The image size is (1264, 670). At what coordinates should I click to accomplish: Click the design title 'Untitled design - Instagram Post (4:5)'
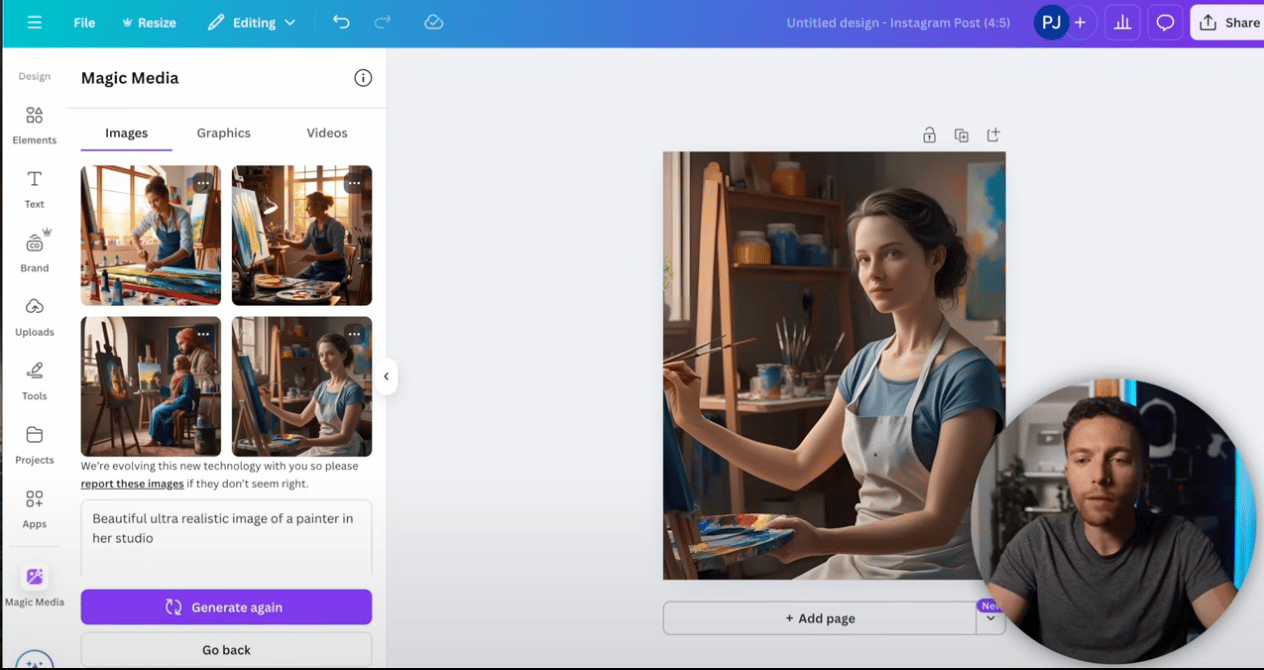898,22
